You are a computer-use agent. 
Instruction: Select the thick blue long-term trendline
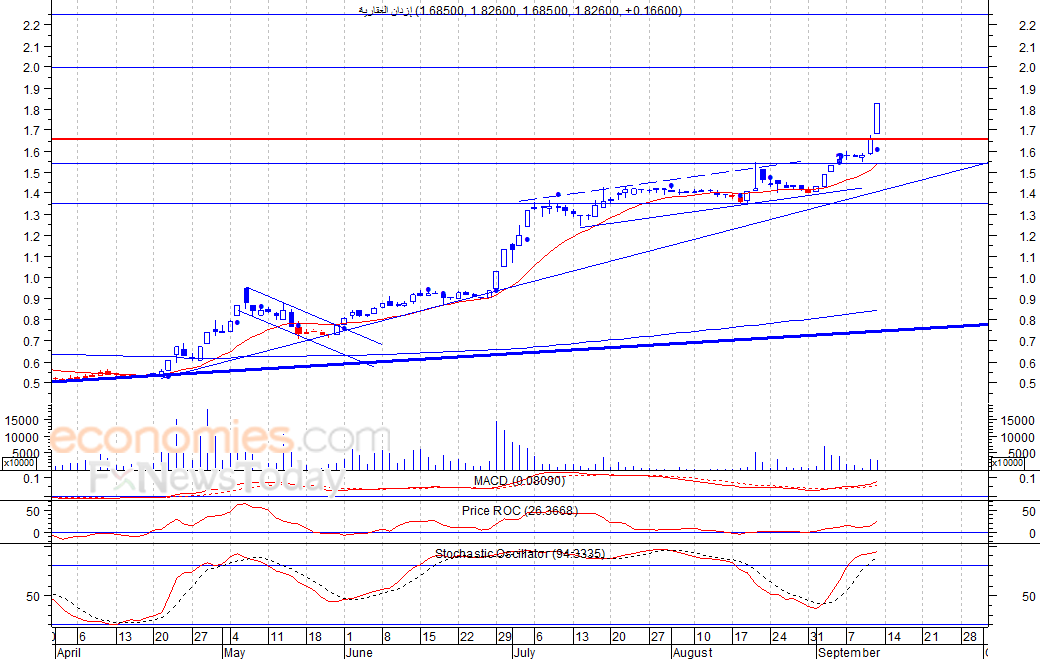click(519, 353)
